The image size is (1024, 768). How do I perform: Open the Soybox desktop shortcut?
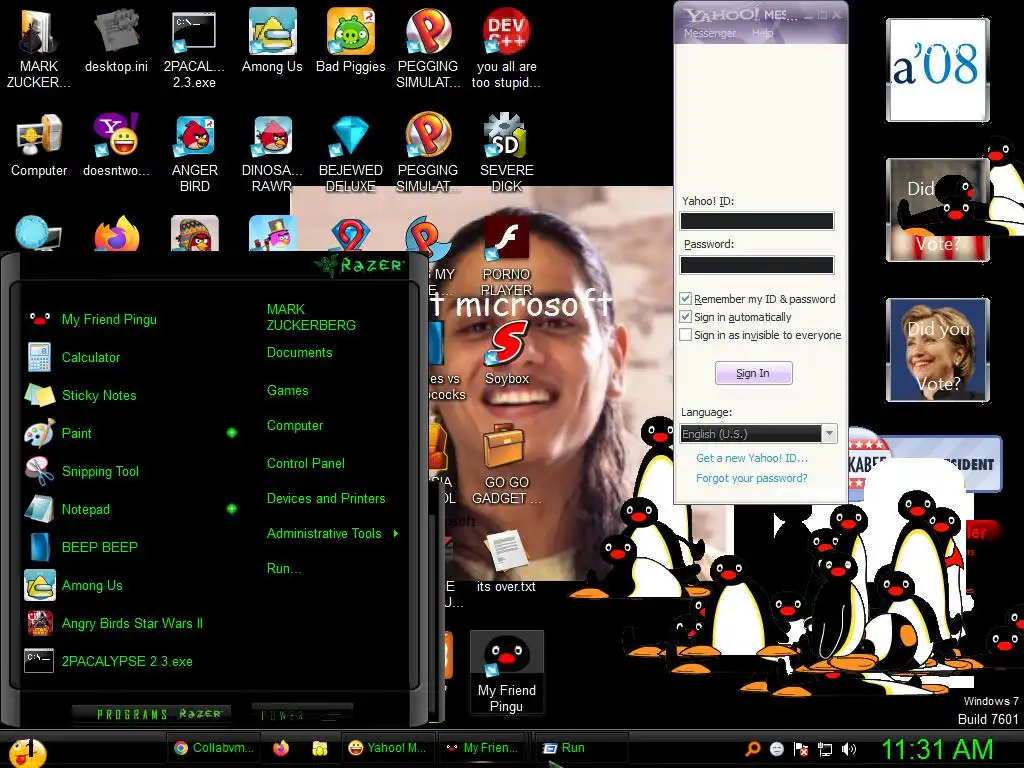(x=507, y=354)
